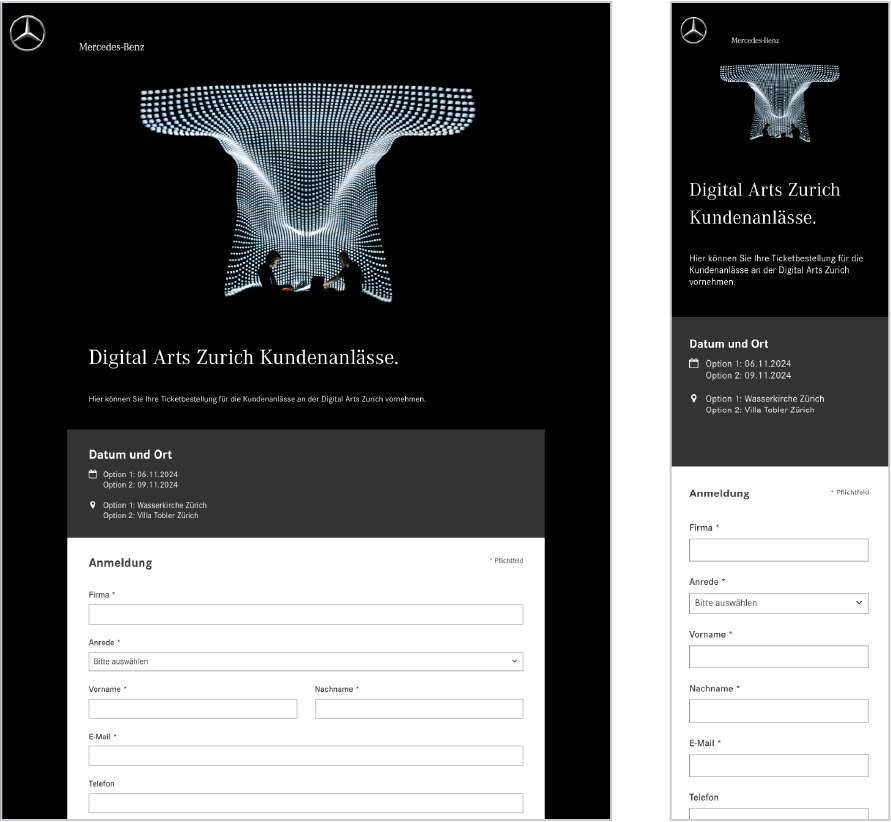Click the Mercedes-Benz wordmark in mobile header
The height and width of the screenshot is (822, 891).
pyautogui.click(x=754, y=41)
